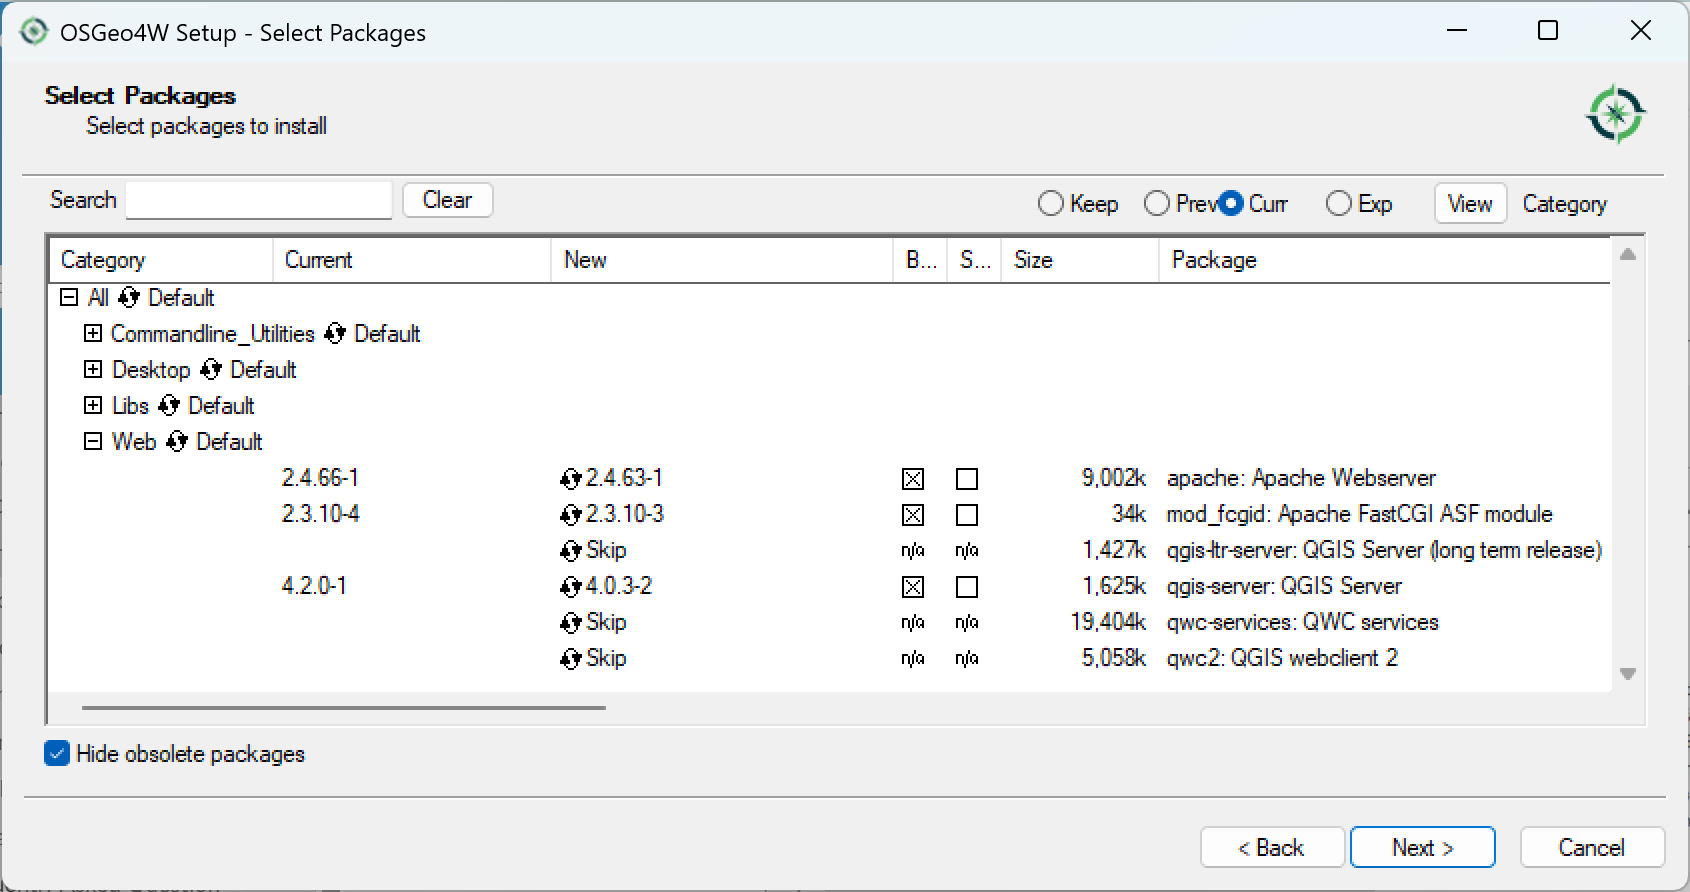The image size is (1690, 892).
Task: Select the qgis-server: QGIS Server text
Action: (x=1284, y=586)
